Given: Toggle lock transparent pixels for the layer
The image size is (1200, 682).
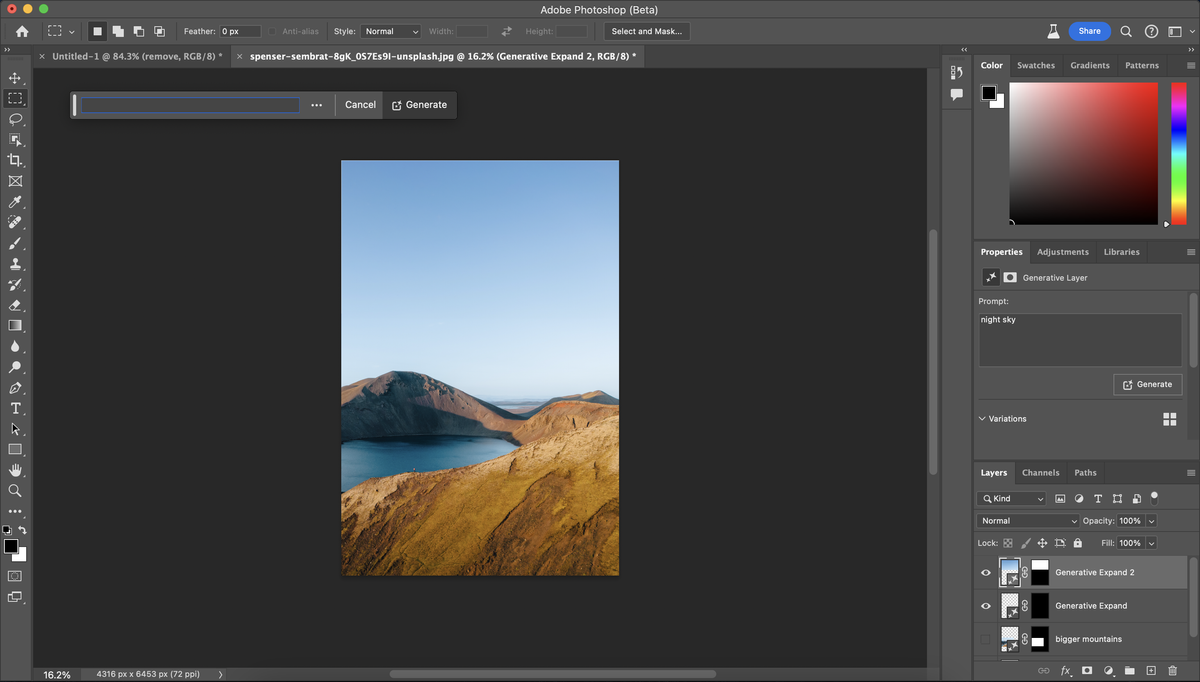Looking at the screenshot, I should (1007, 542).
